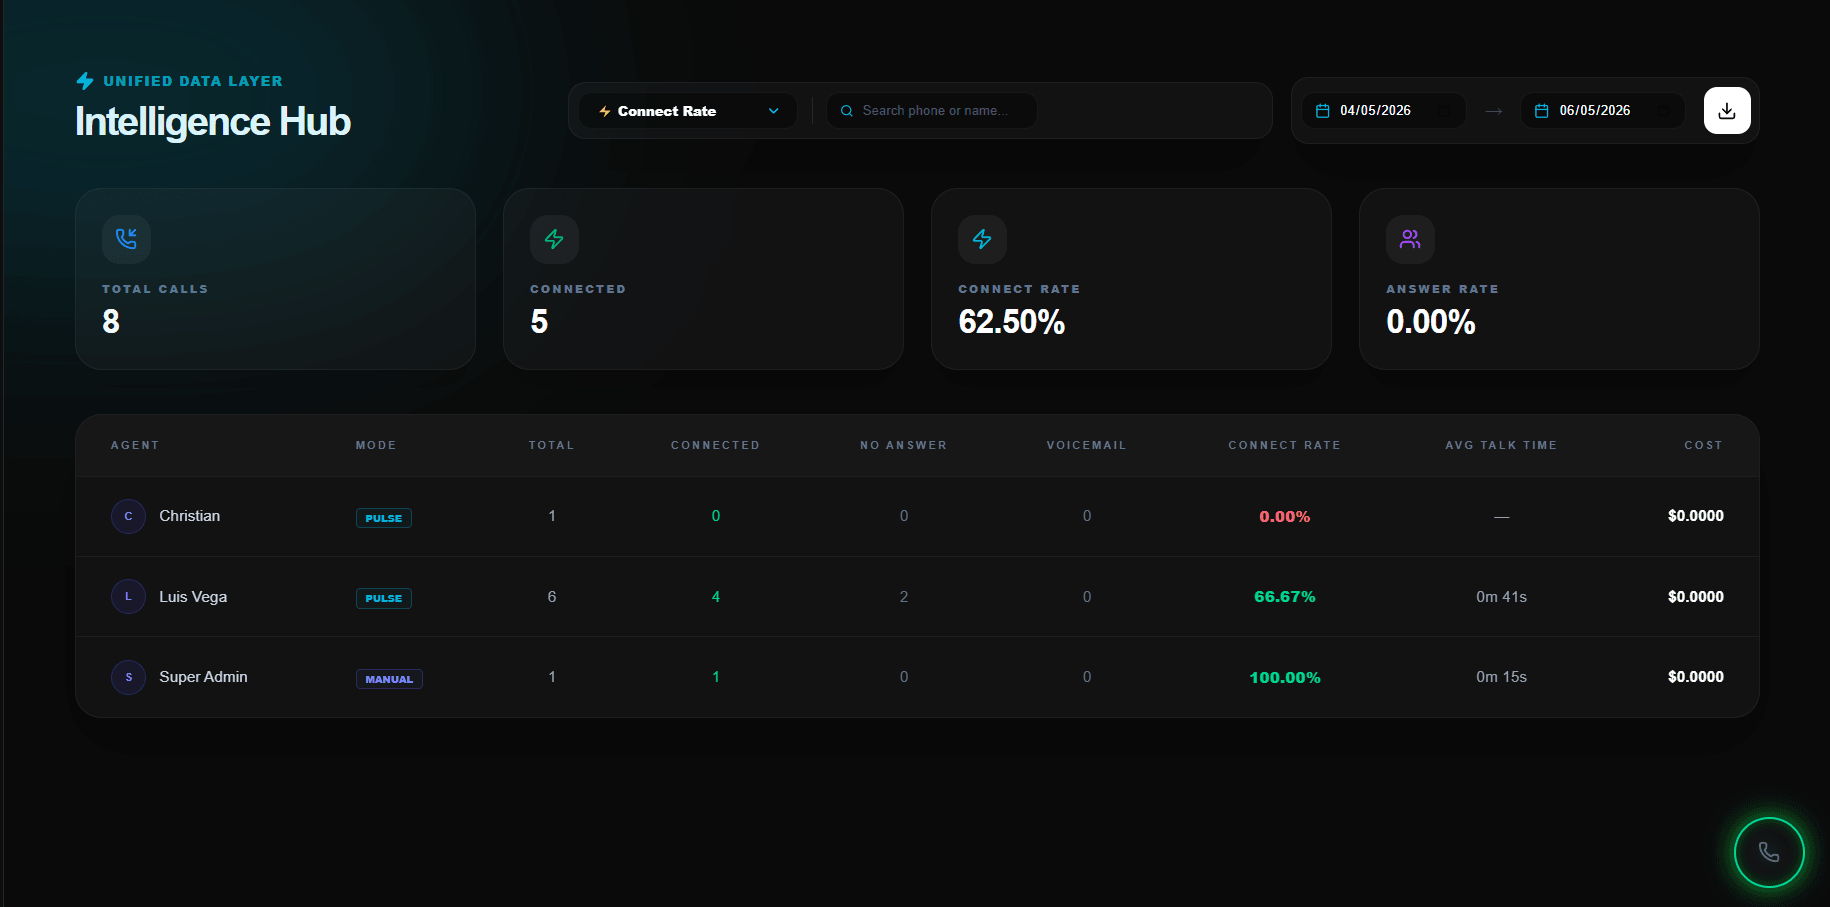Viewport: 1830px width, 907px height.
Task: Click Super Admin's 0m 15s talk time
Action: pyautogui.click(x=1502, y=677)
